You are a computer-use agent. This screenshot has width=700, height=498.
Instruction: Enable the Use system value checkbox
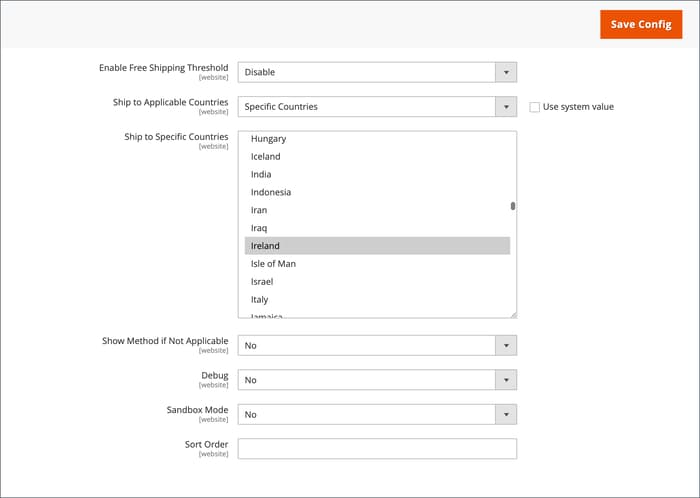coord(535,106)
